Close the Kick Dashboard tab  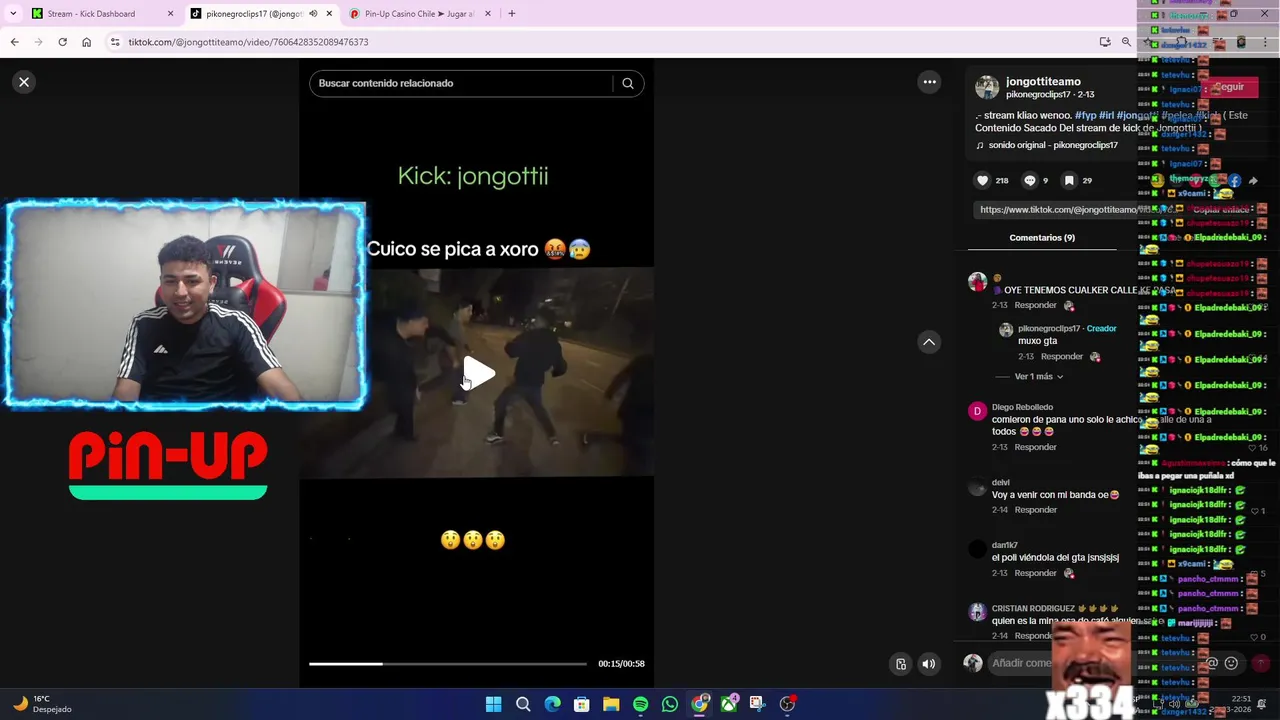point(170,14)
